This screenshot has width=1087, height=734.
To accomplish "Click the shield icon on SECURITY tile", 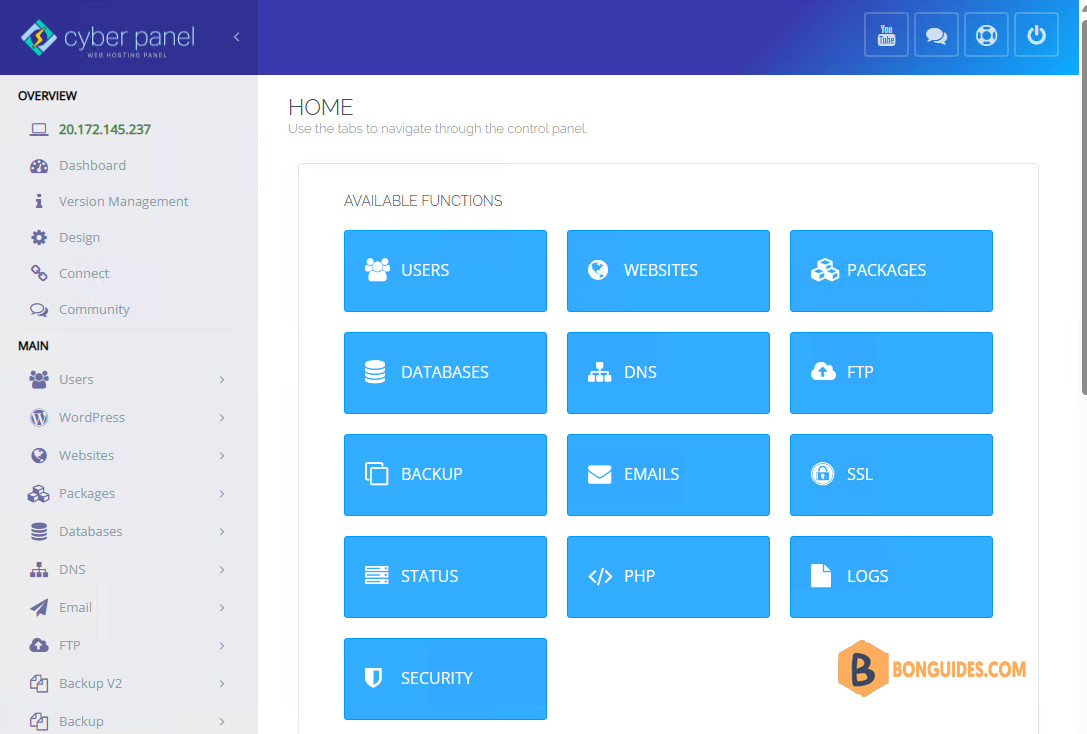I will (x=374, y=678).
